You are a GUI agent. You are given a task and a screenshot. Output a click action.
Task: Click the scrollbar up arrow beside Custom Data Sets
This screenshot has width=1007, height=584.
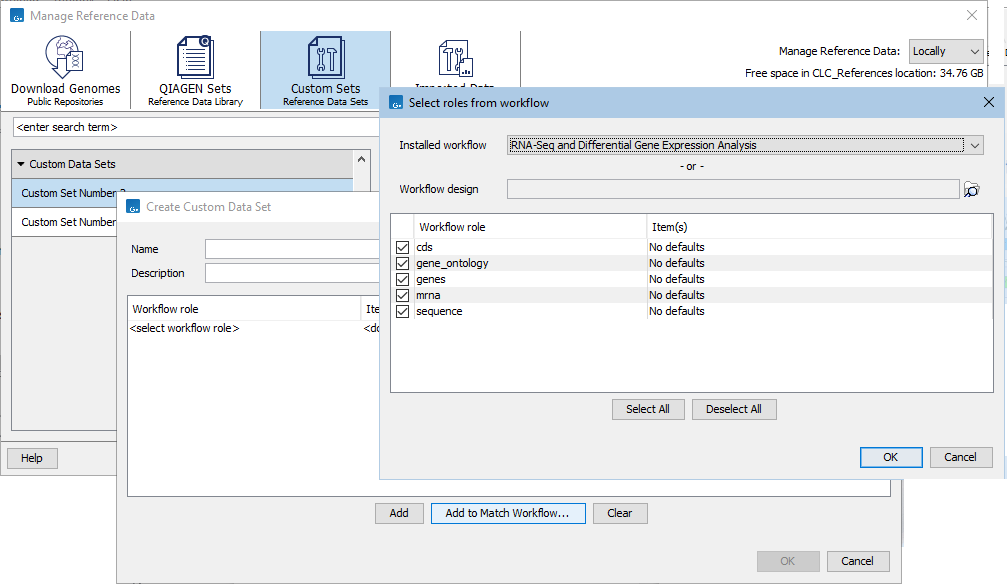[361, 159]
